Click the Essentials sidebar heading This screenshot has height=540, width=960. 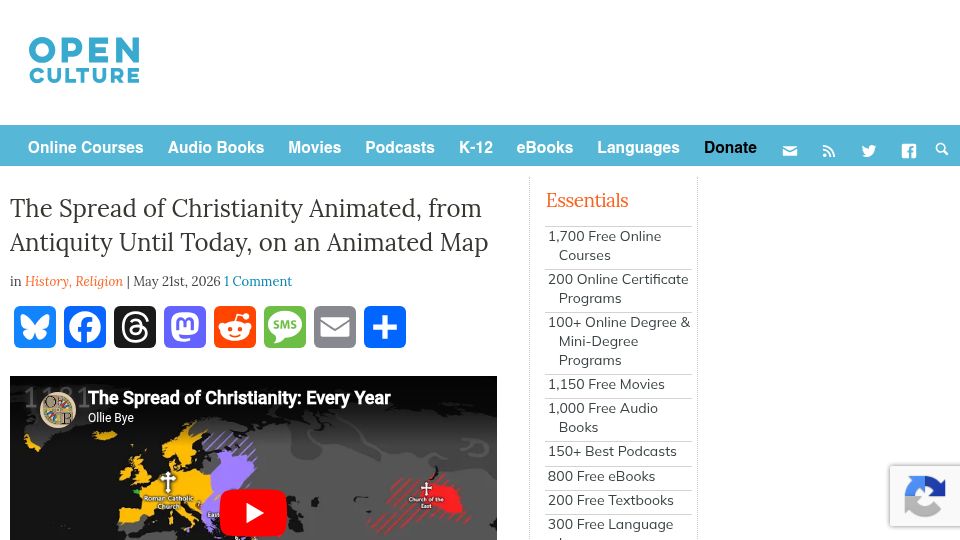[587, 200]
